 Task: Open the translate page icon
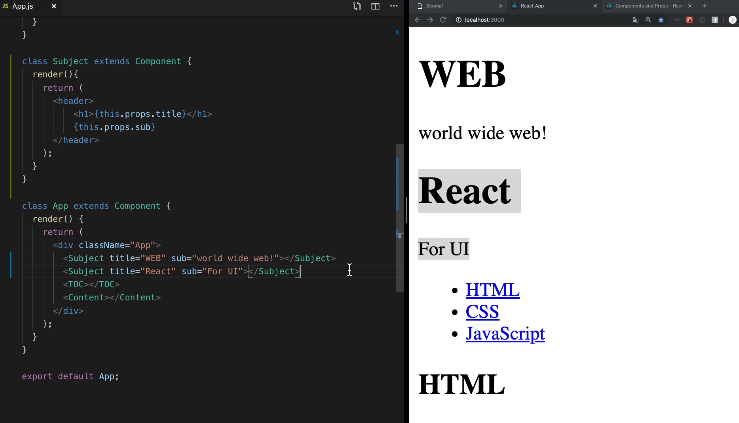635,20
